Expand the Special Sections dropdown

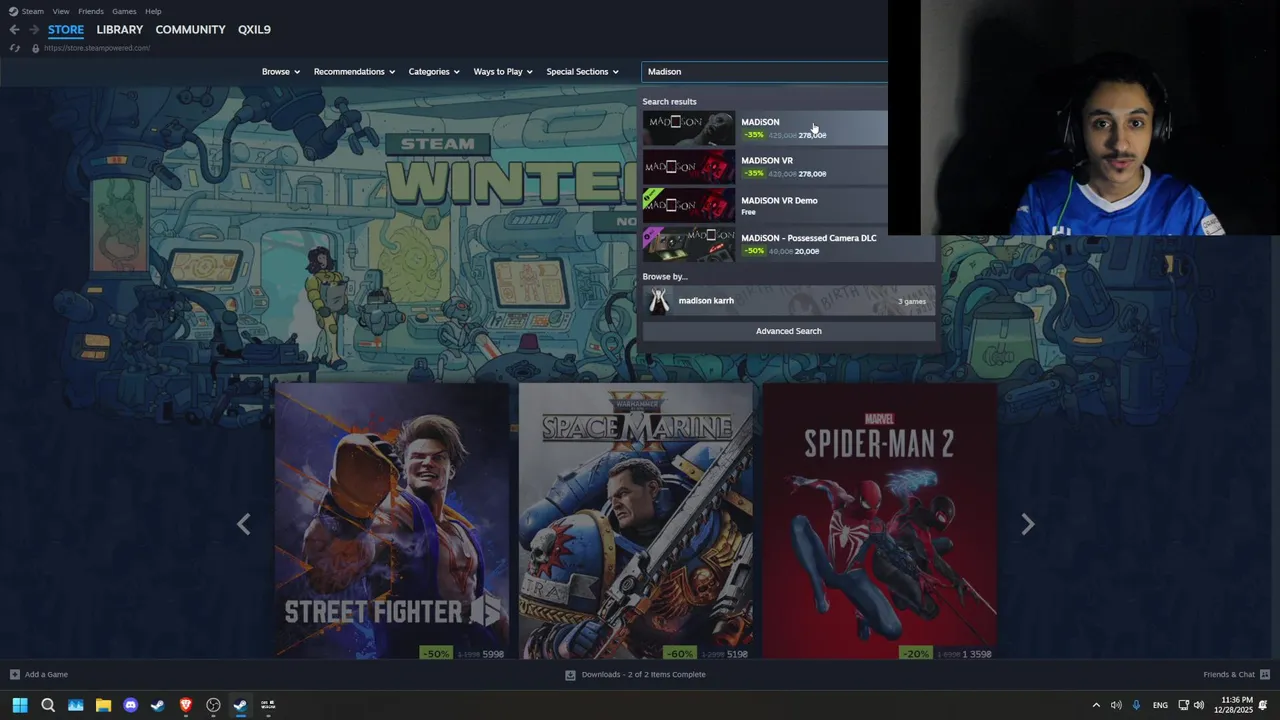[x=583, y=72]
